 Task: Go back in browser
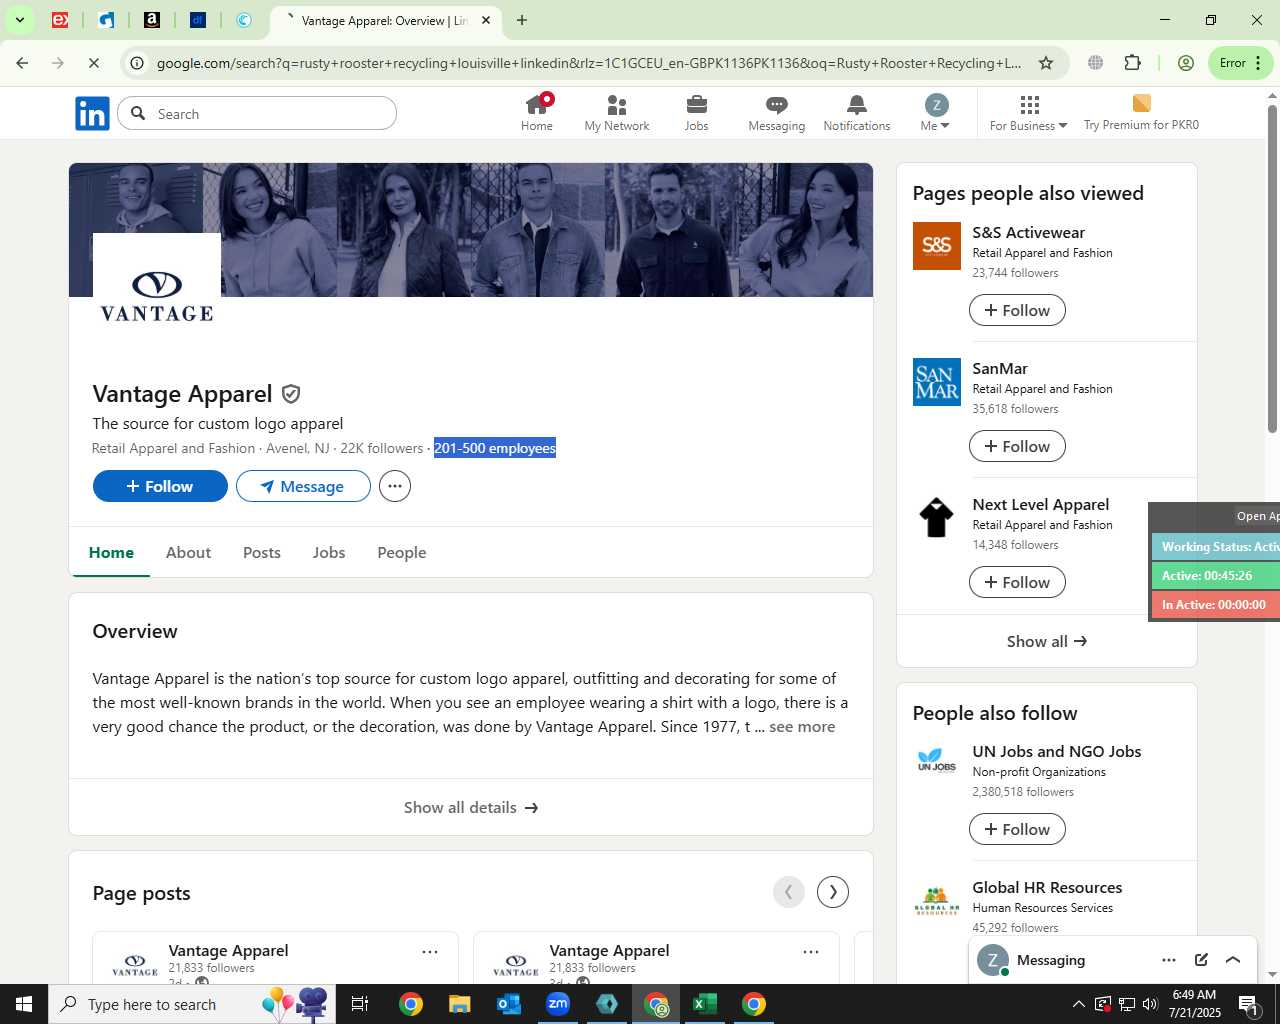(22, 63)
